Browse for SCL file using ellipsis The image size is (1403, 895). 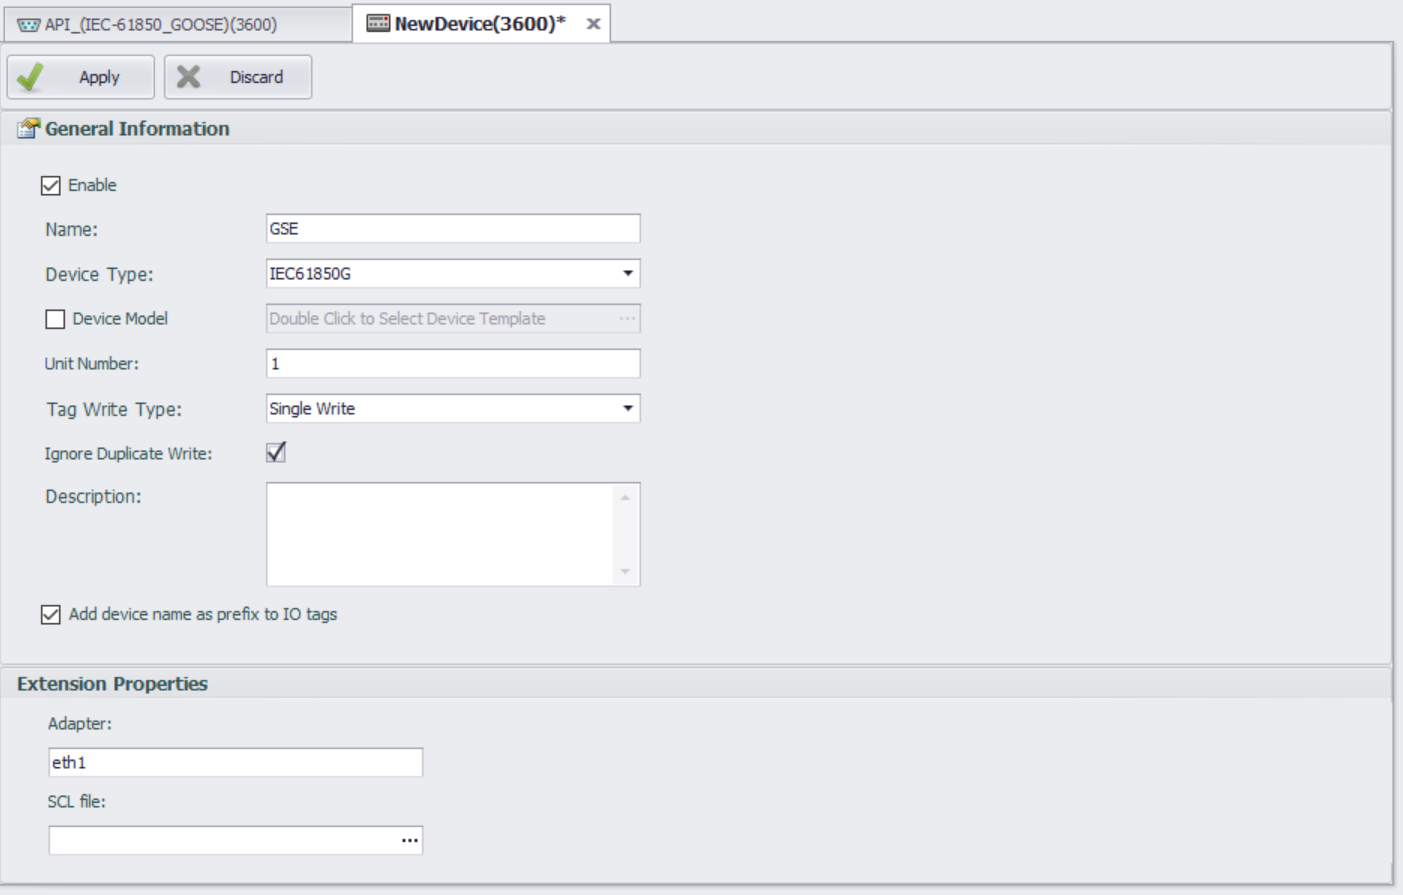coord(410,840)
